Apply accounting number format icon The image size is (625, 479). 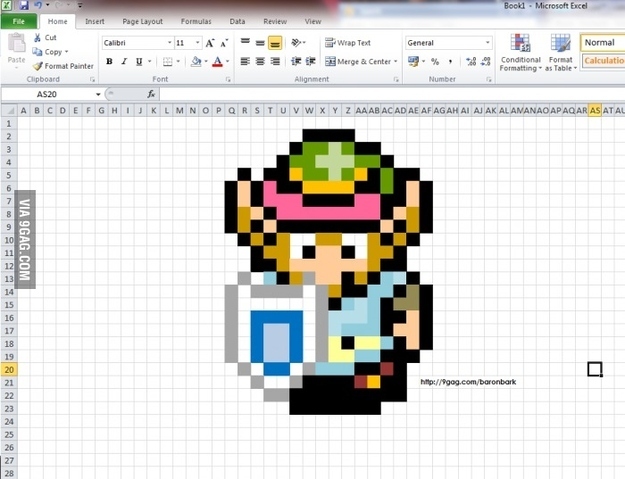coord(413,61)
